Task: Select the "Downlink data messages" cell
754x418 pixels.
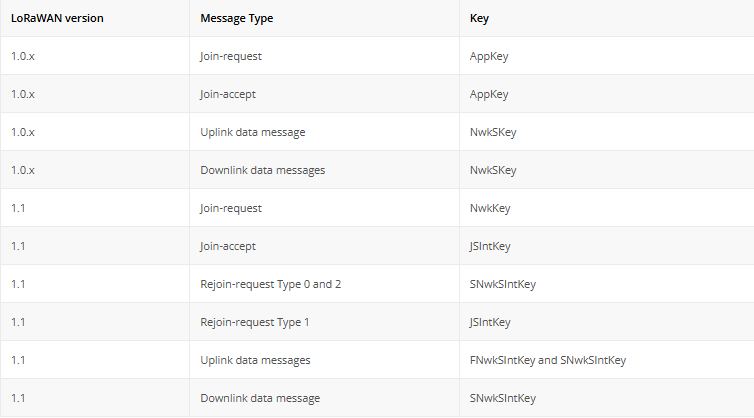Action: click(x=262, y=170)
